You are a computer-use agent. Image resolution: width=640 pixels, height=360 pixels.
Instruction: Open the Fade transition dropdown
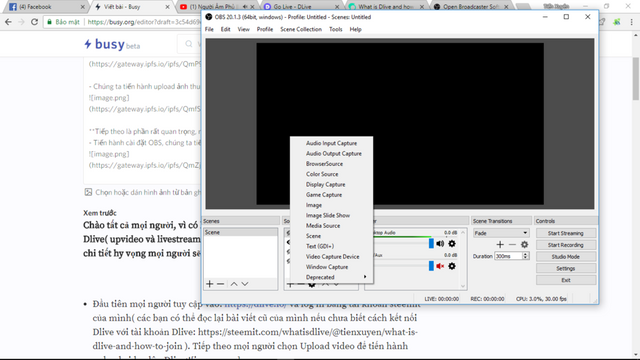coord(501,233)
